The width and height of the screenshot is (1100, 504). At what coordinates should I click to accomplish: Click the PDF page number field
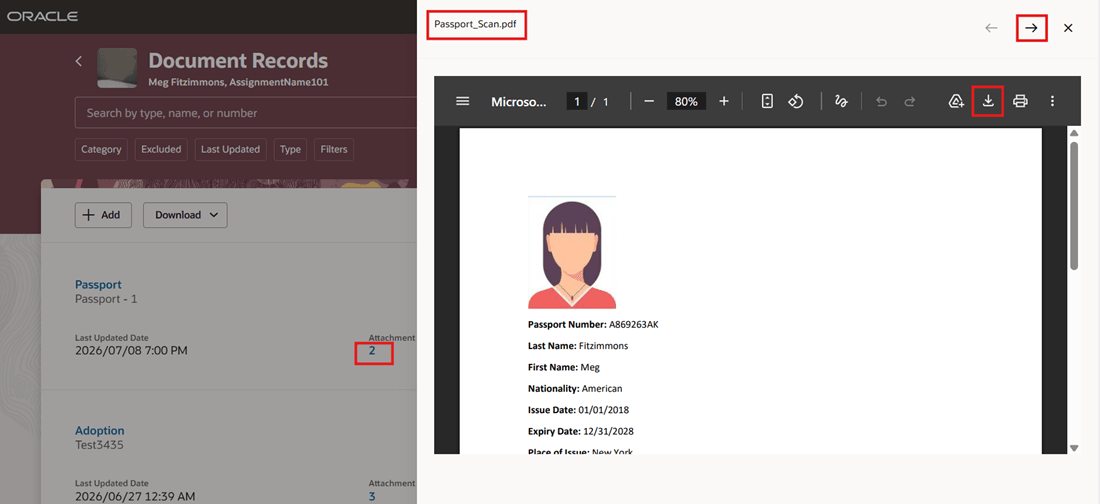coord(577,102)
